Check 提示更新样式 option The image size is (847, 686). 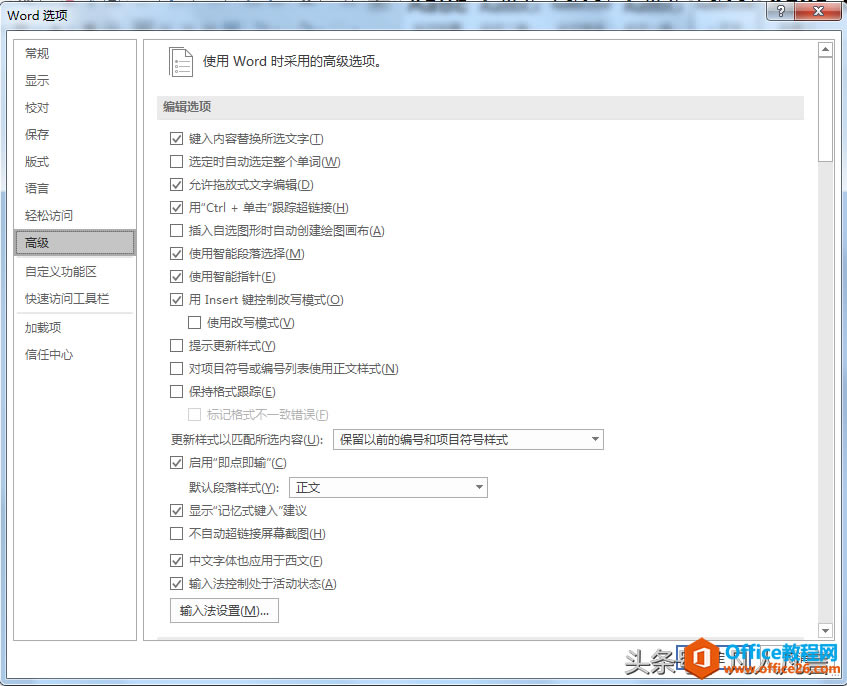pyautogui.click(x=176, y=346)
